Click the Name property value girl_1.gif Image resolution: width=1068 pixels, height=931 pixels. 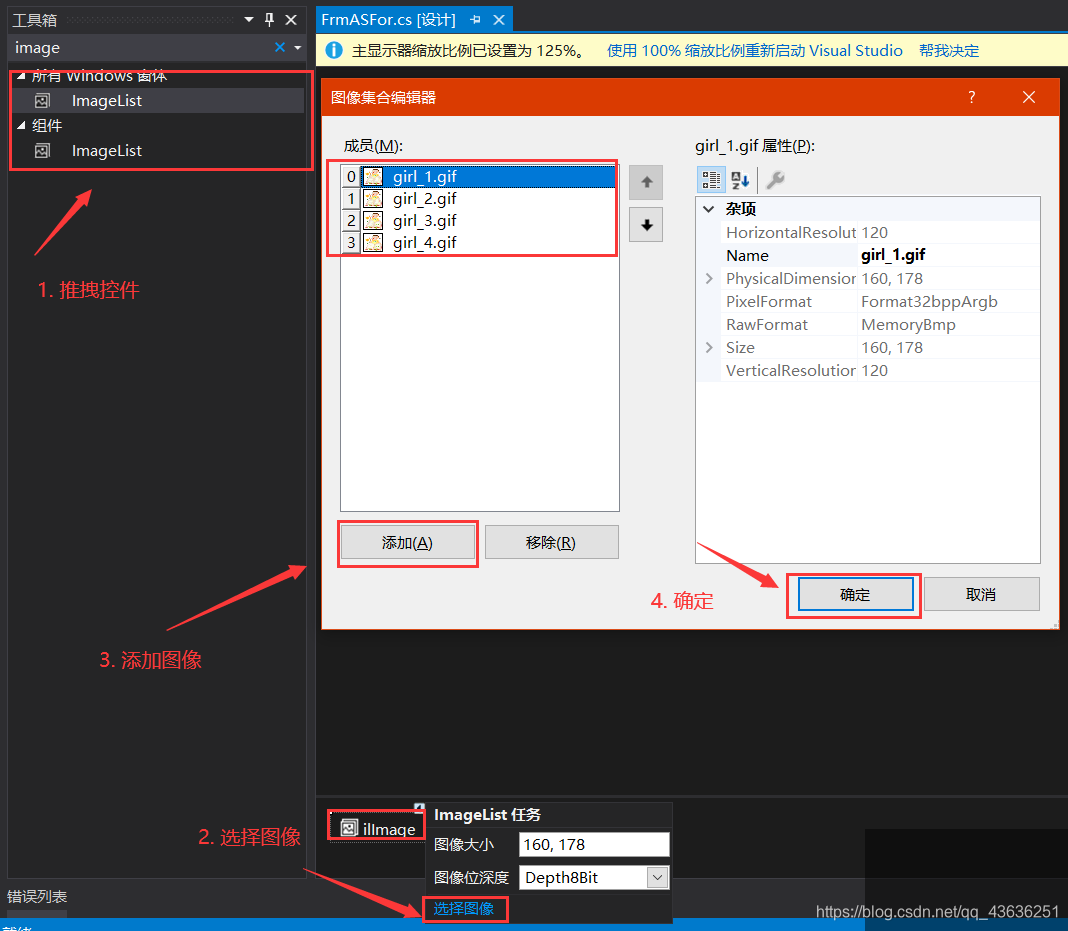click(893, 255)
